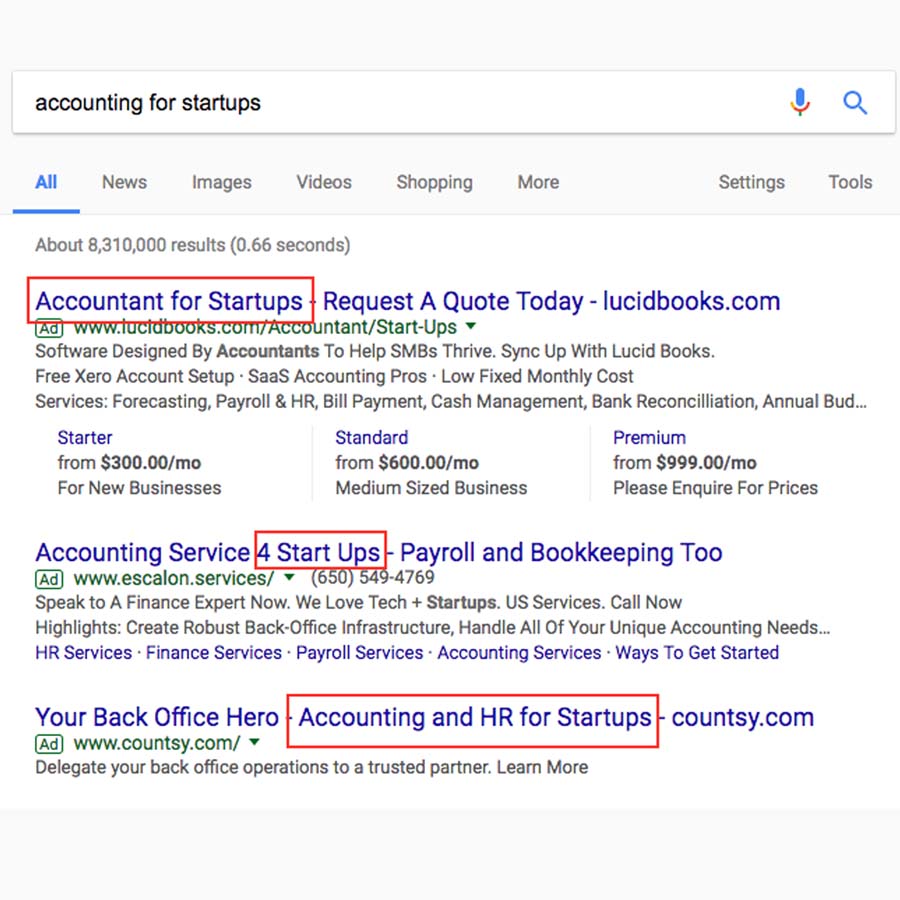Expand the More menu
Image resolution: width=900 pixels, height=900 pixels.
coord(538,182)
